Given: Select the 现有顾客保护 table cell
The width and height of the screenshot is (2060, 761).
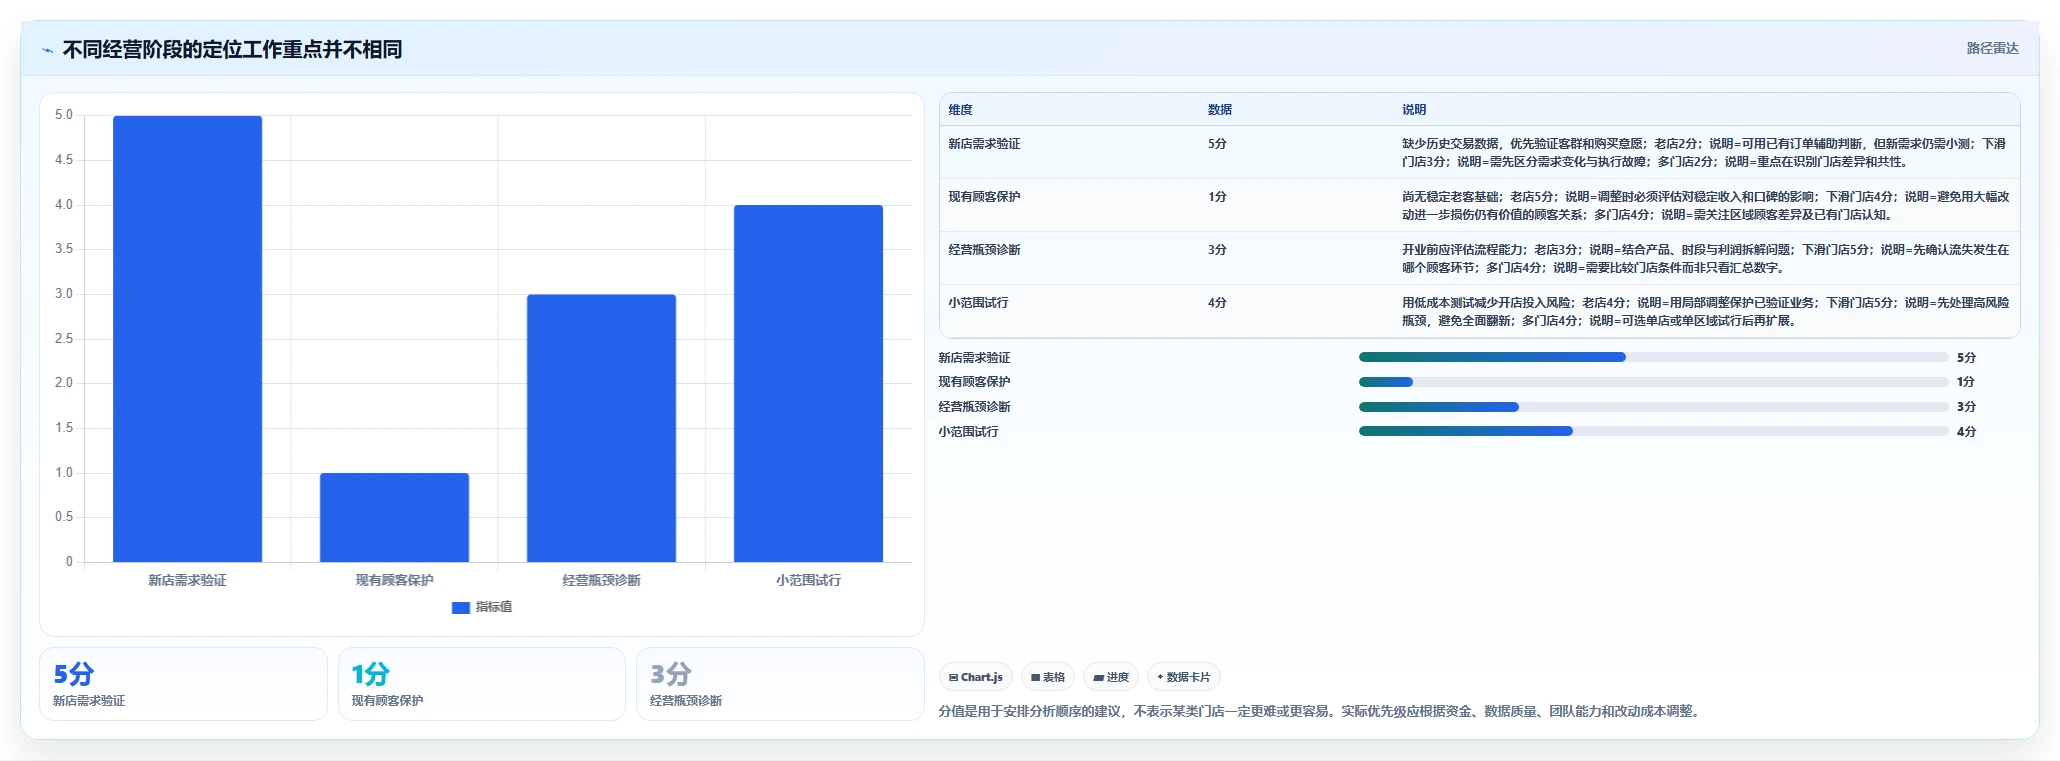Looking at the screenshot, I should coord(984,197).
